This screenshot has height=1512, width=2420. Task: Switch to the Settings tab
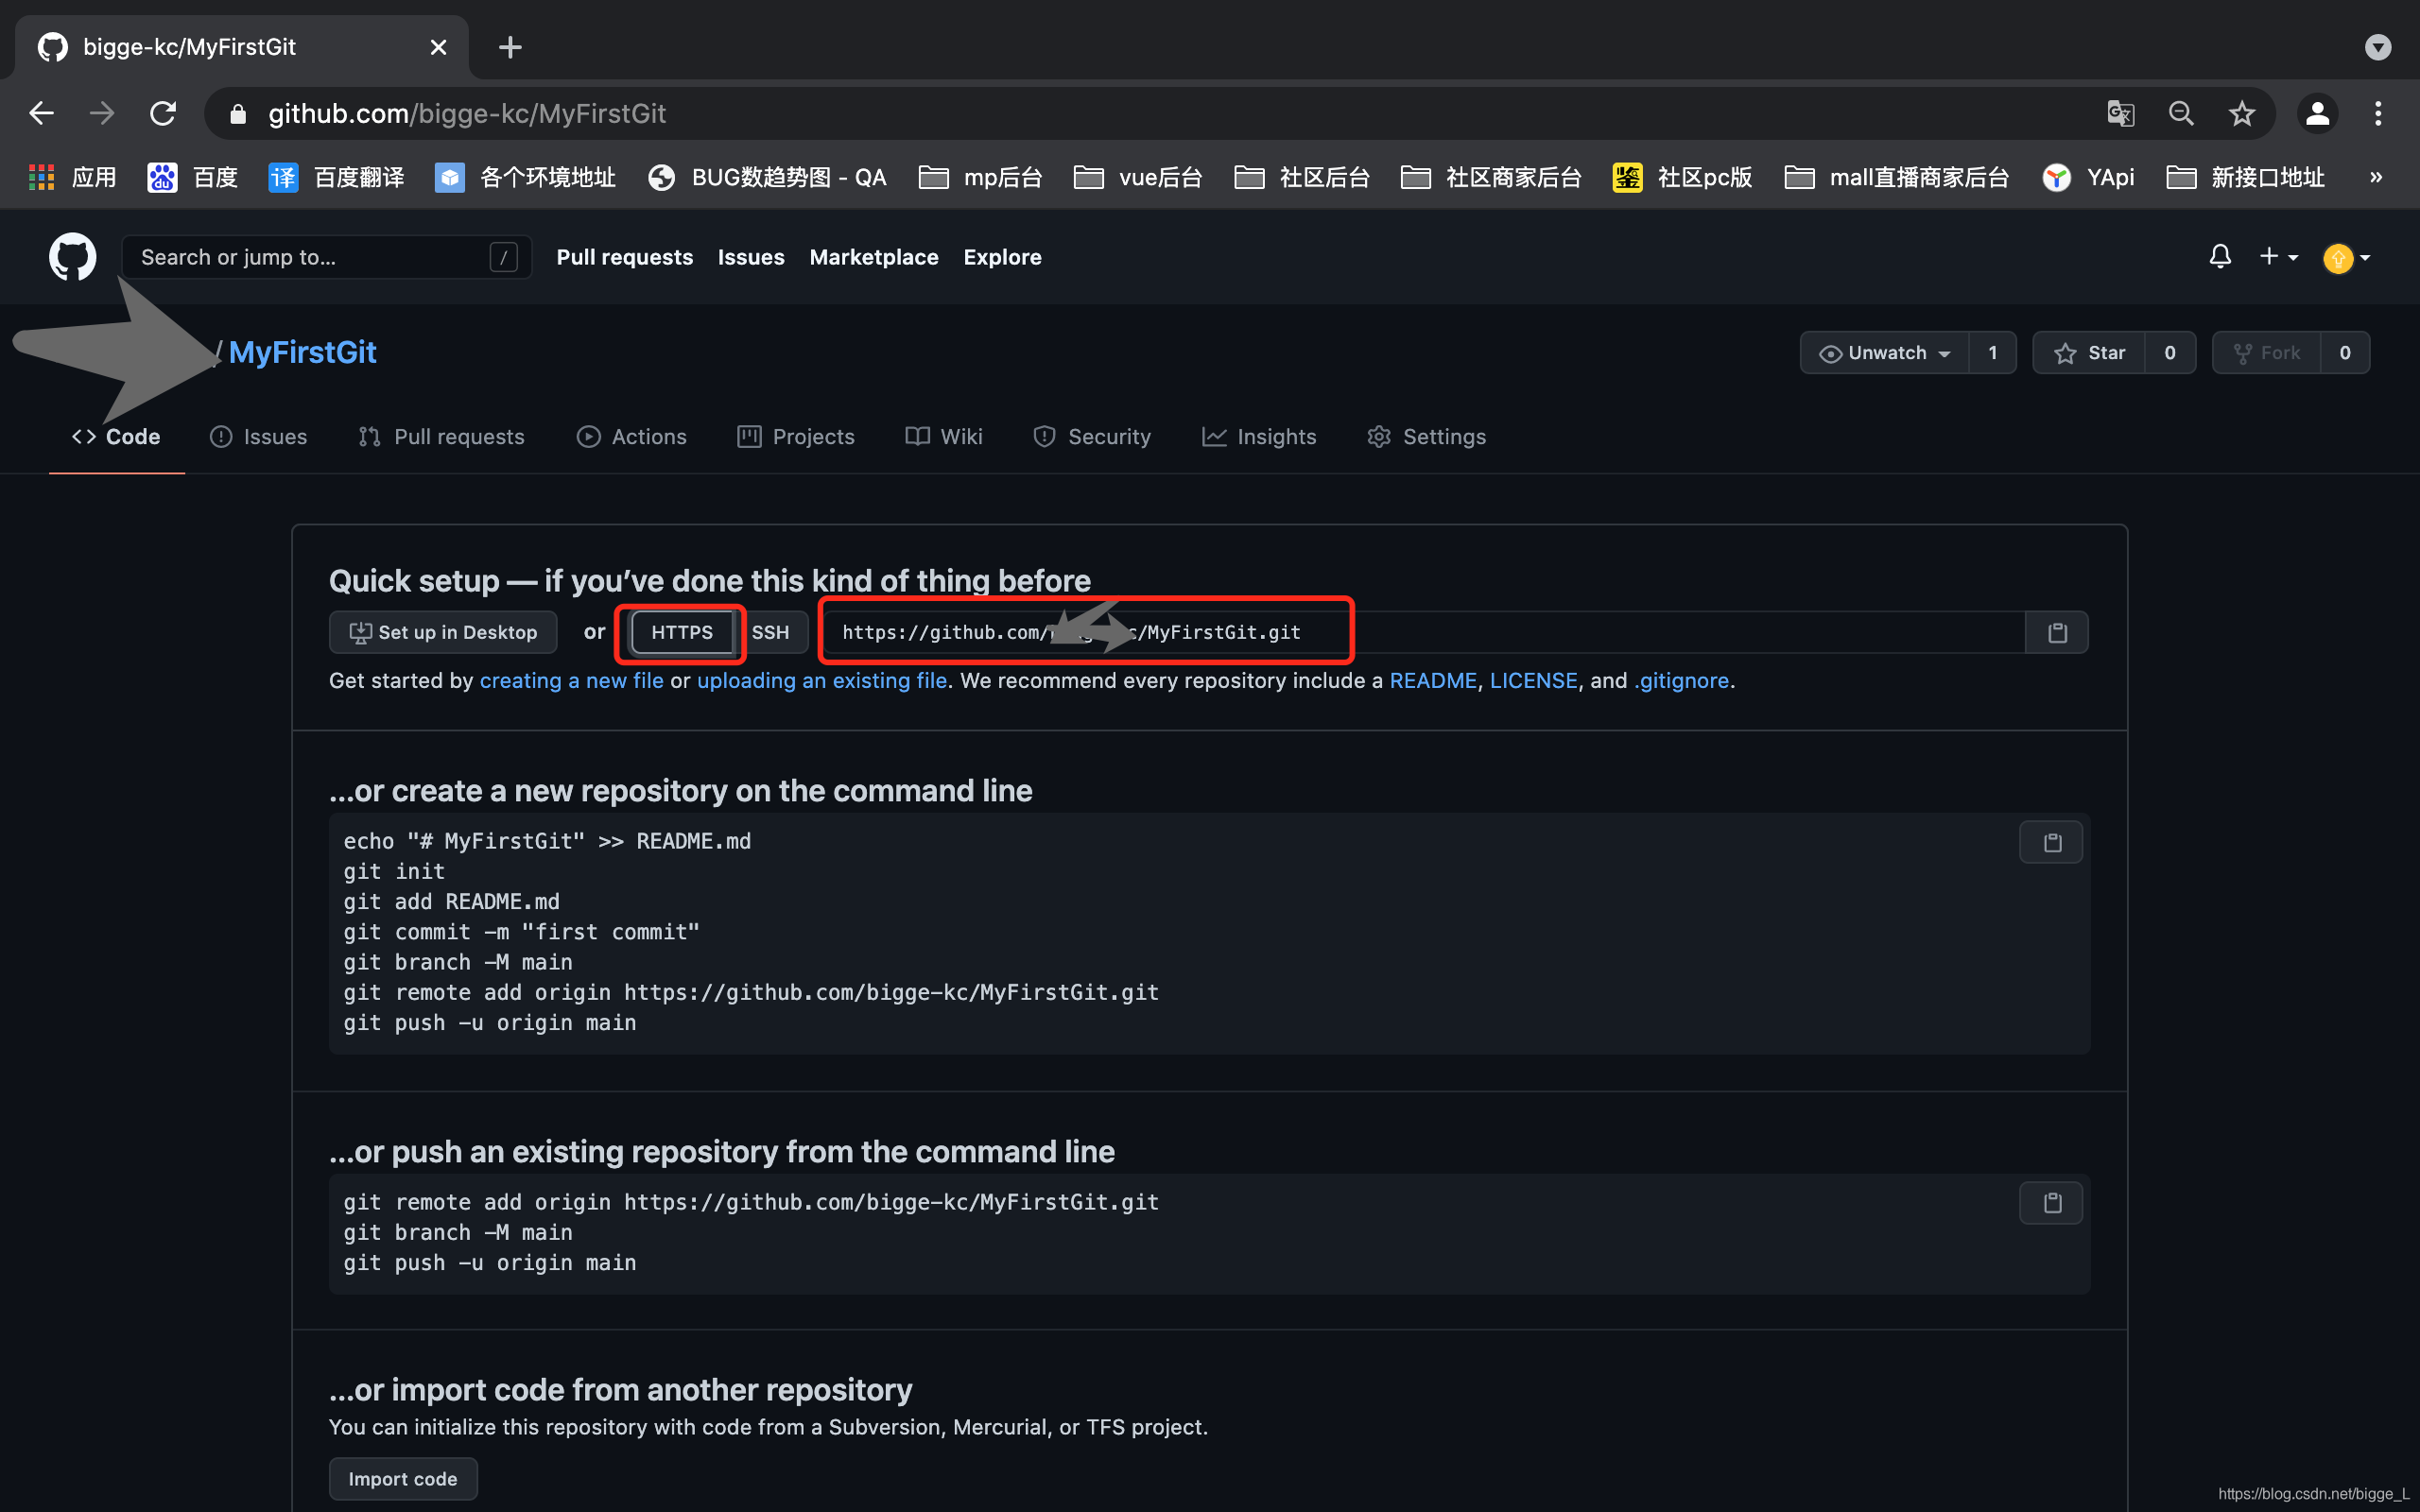tap(1426, 437)
